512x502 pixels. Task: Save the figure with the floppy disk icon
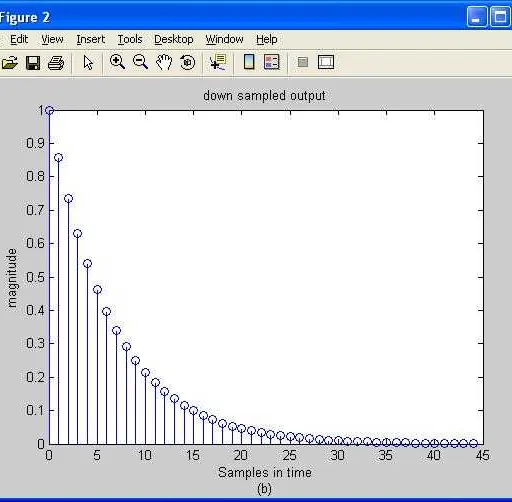pyautogui.click(x=33, y=62)
